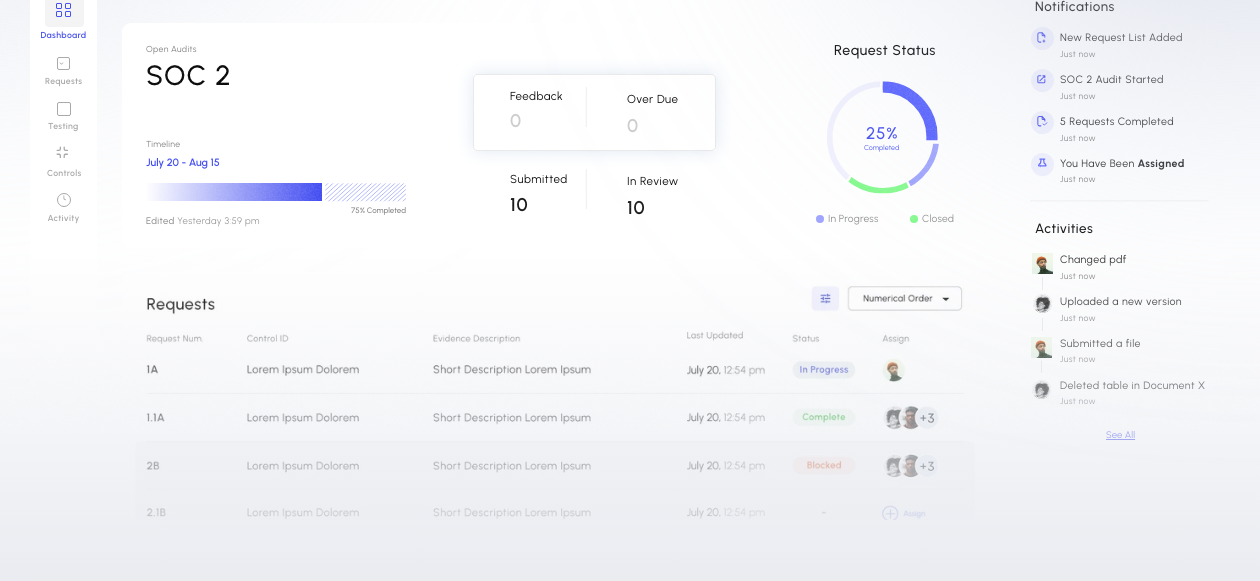The image size is (1260, 581).
Task: Click the Feedback count card
Action: click(536, 109)
